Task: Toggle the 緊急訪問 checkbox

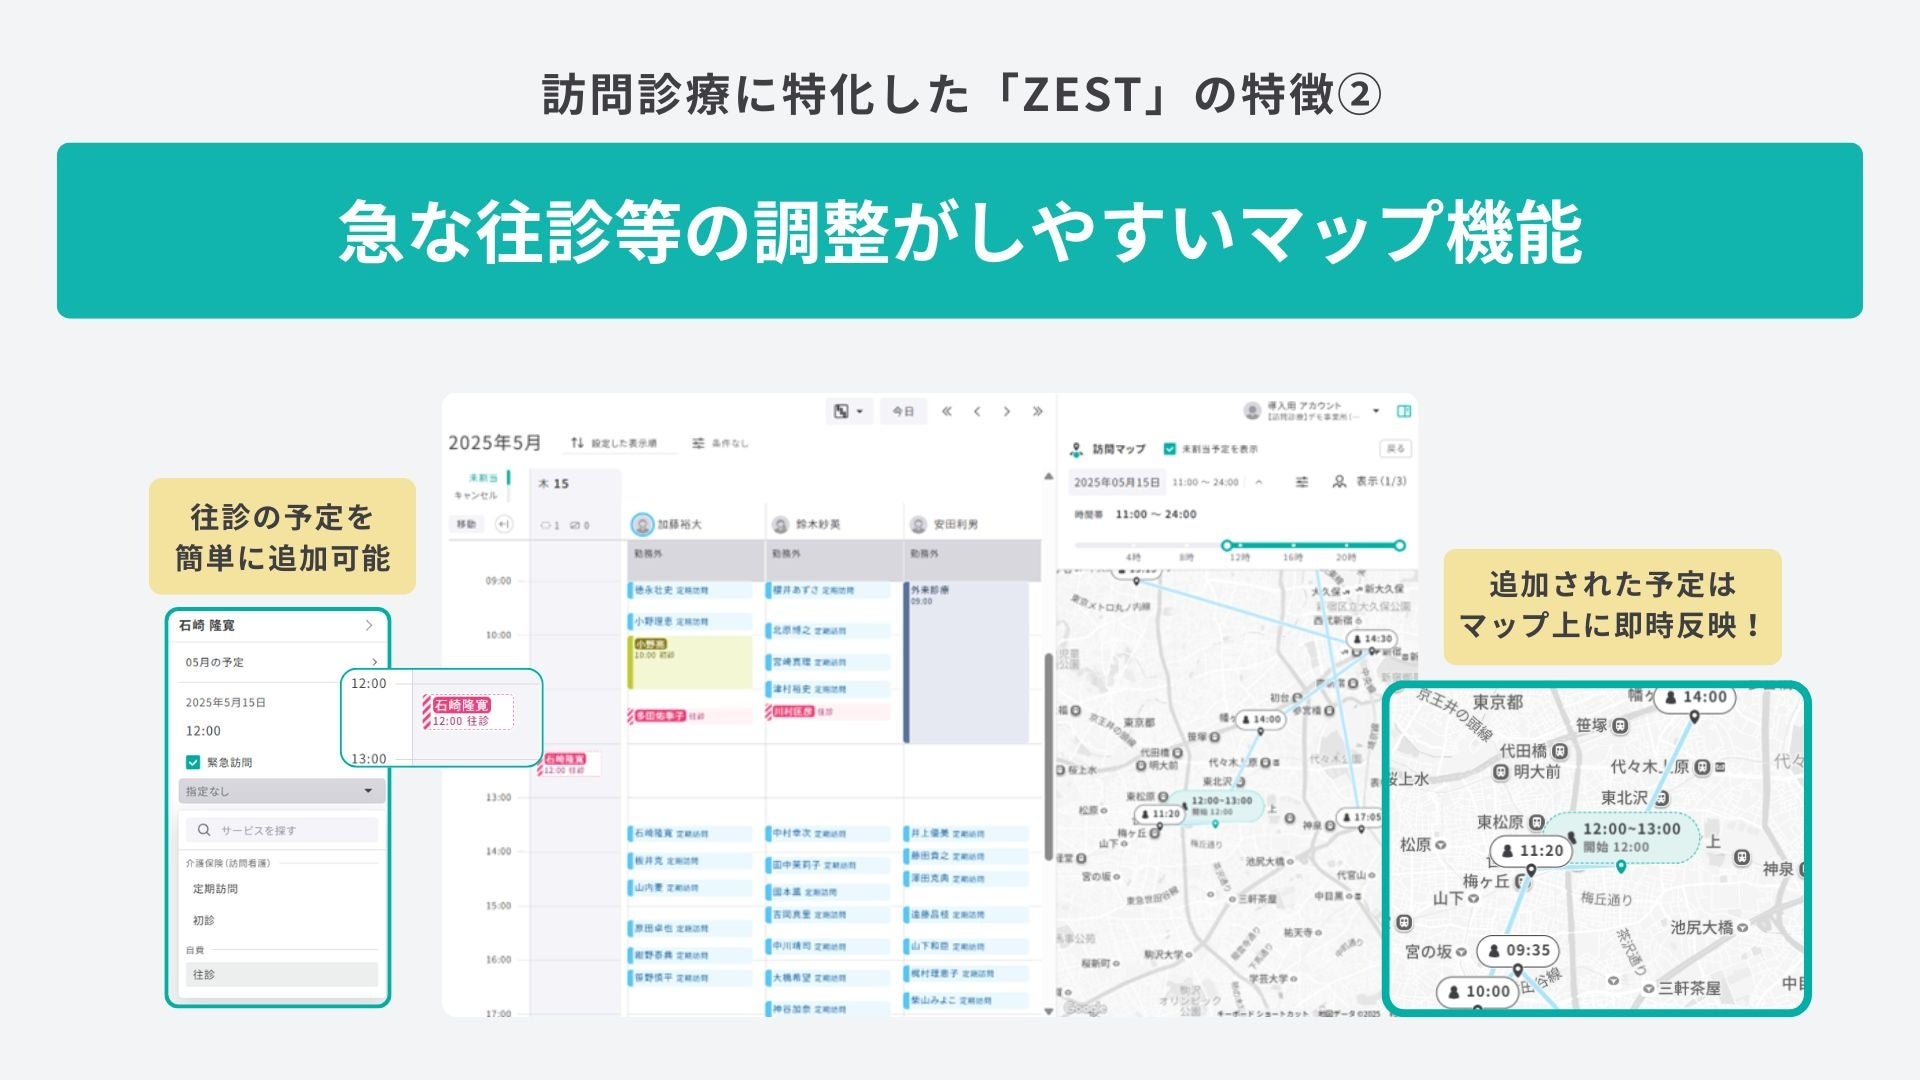Action: [x=194, y=762]
